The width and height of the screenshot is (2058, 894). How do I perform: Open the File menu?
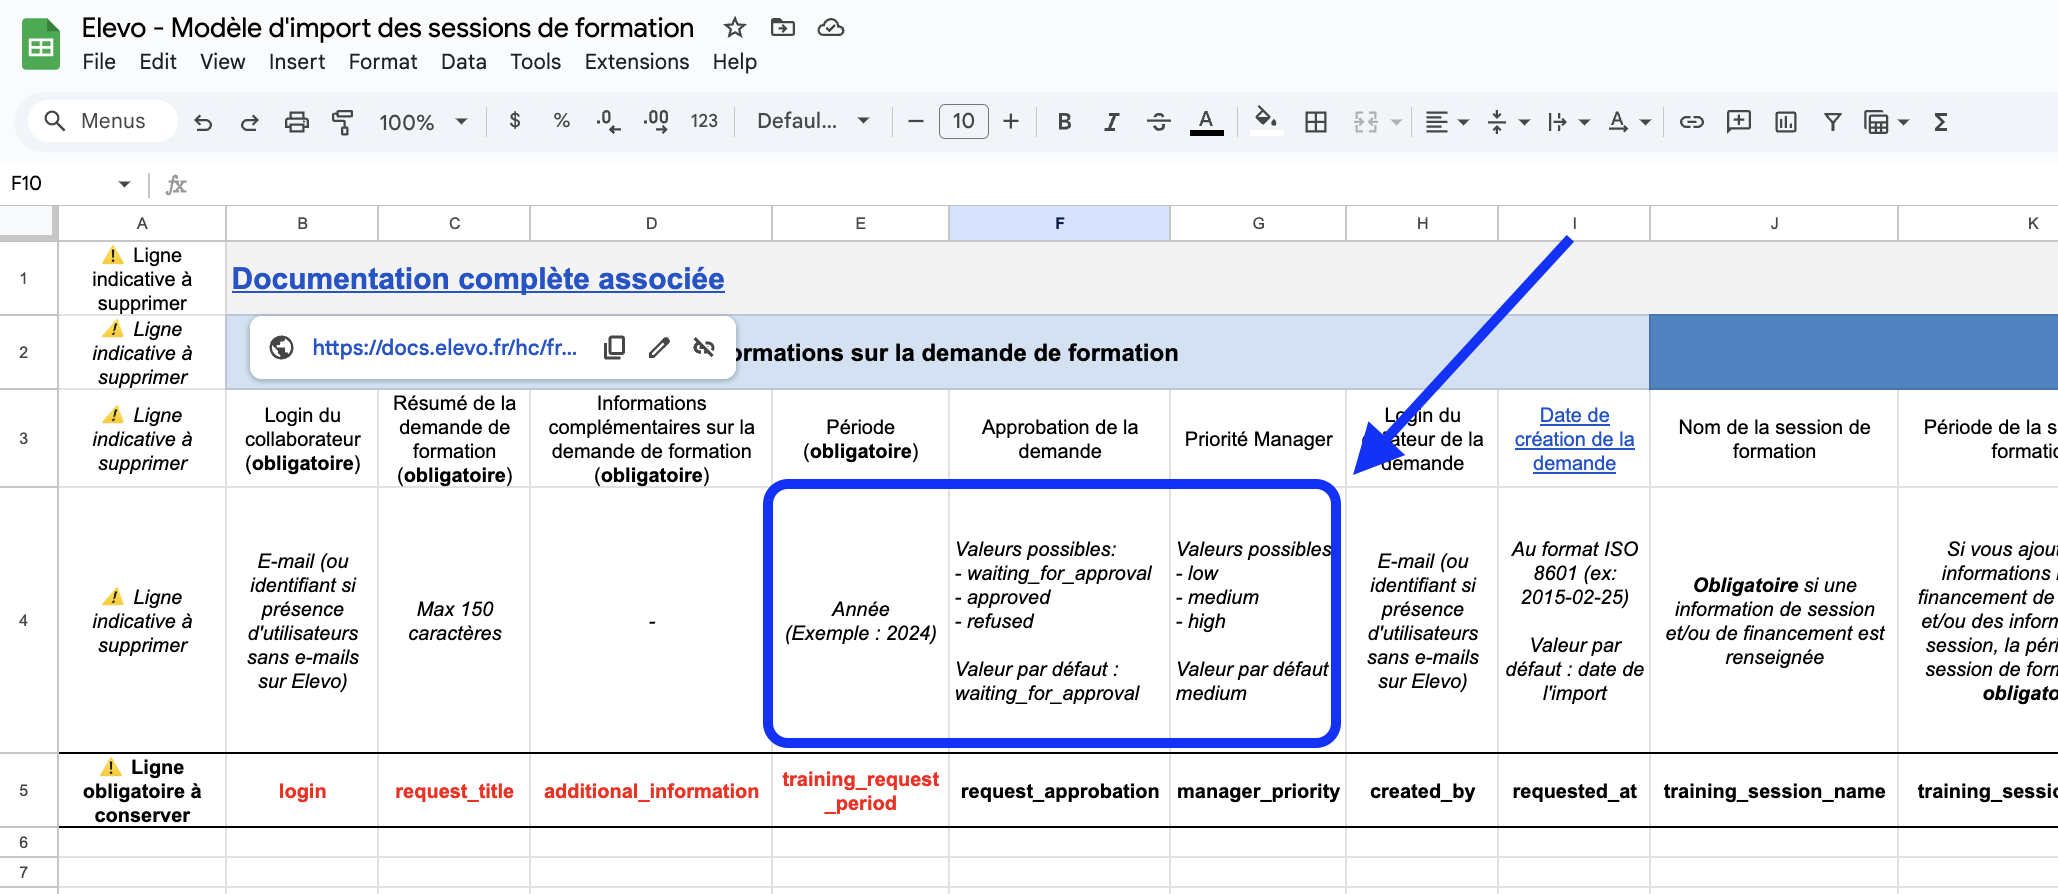[x=99, y=62]
